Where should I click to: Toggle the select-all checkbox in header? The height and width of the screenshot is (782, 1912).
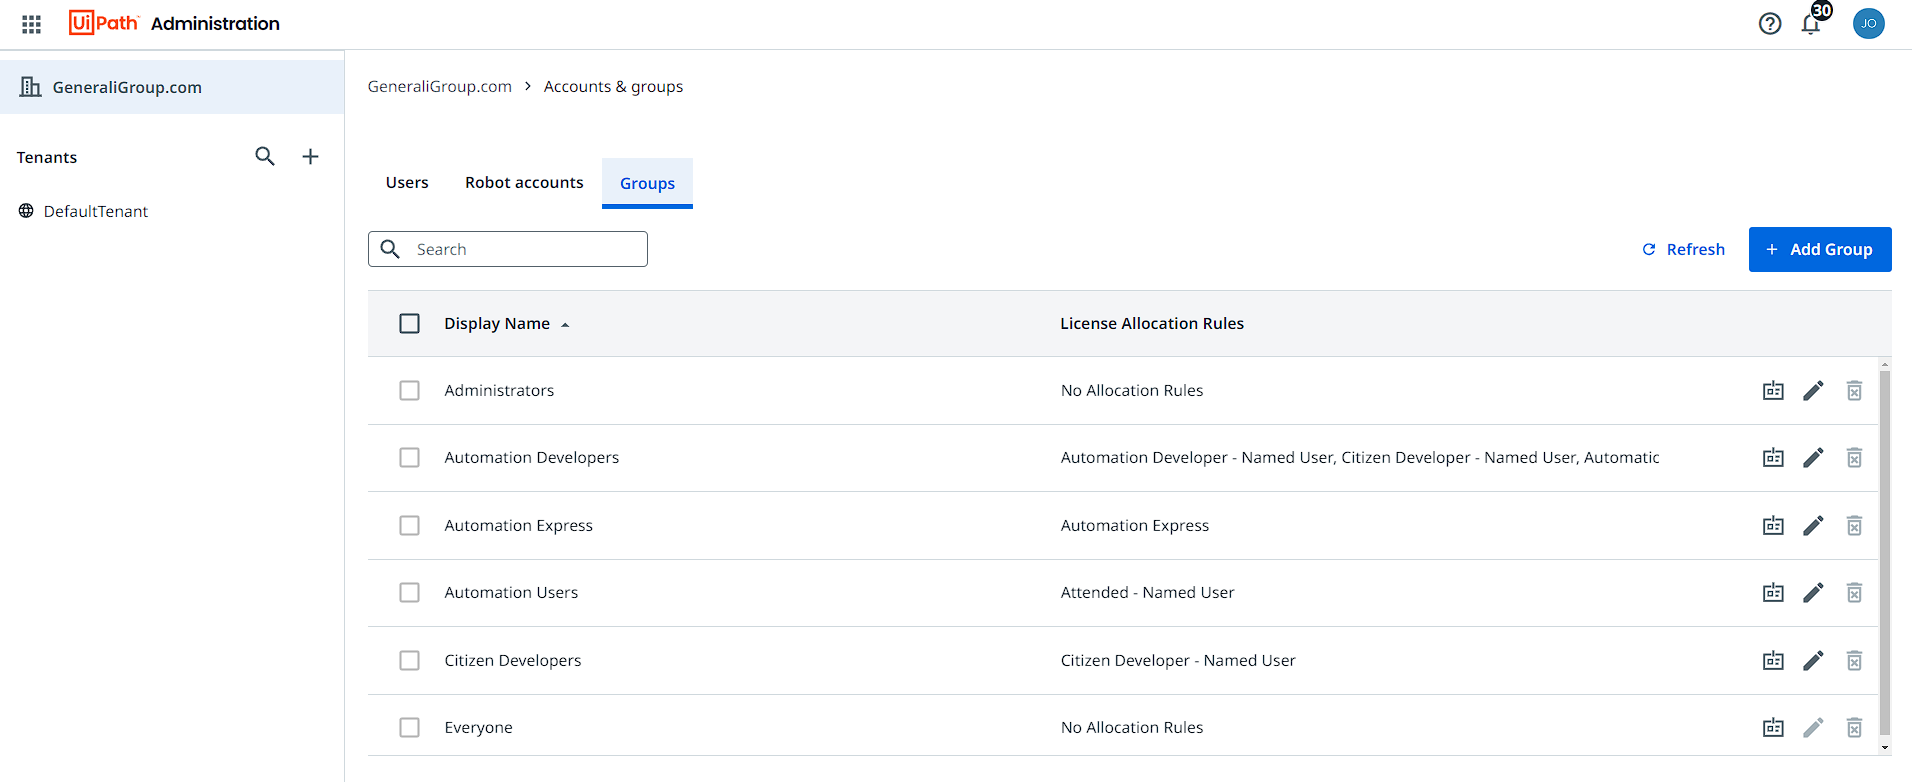tap(410, 324)
